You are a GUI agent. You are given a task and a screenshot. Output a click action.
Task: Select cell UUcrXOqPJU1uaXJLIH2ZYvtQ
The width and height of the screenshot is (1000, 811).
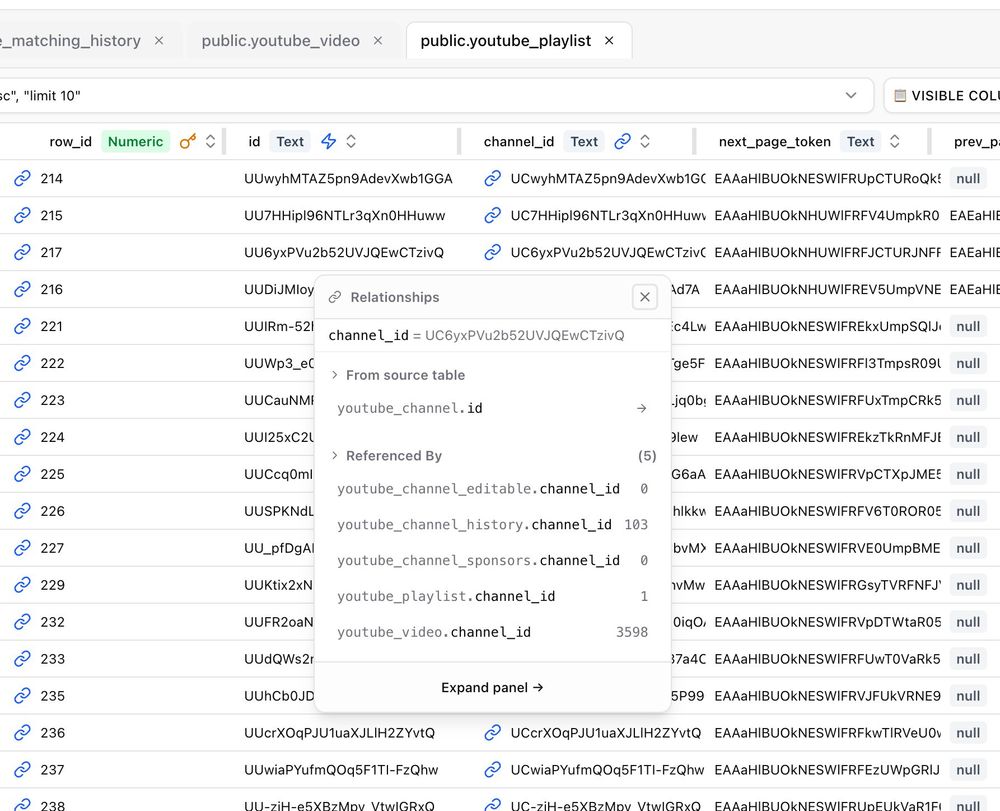tap(339, 733)
